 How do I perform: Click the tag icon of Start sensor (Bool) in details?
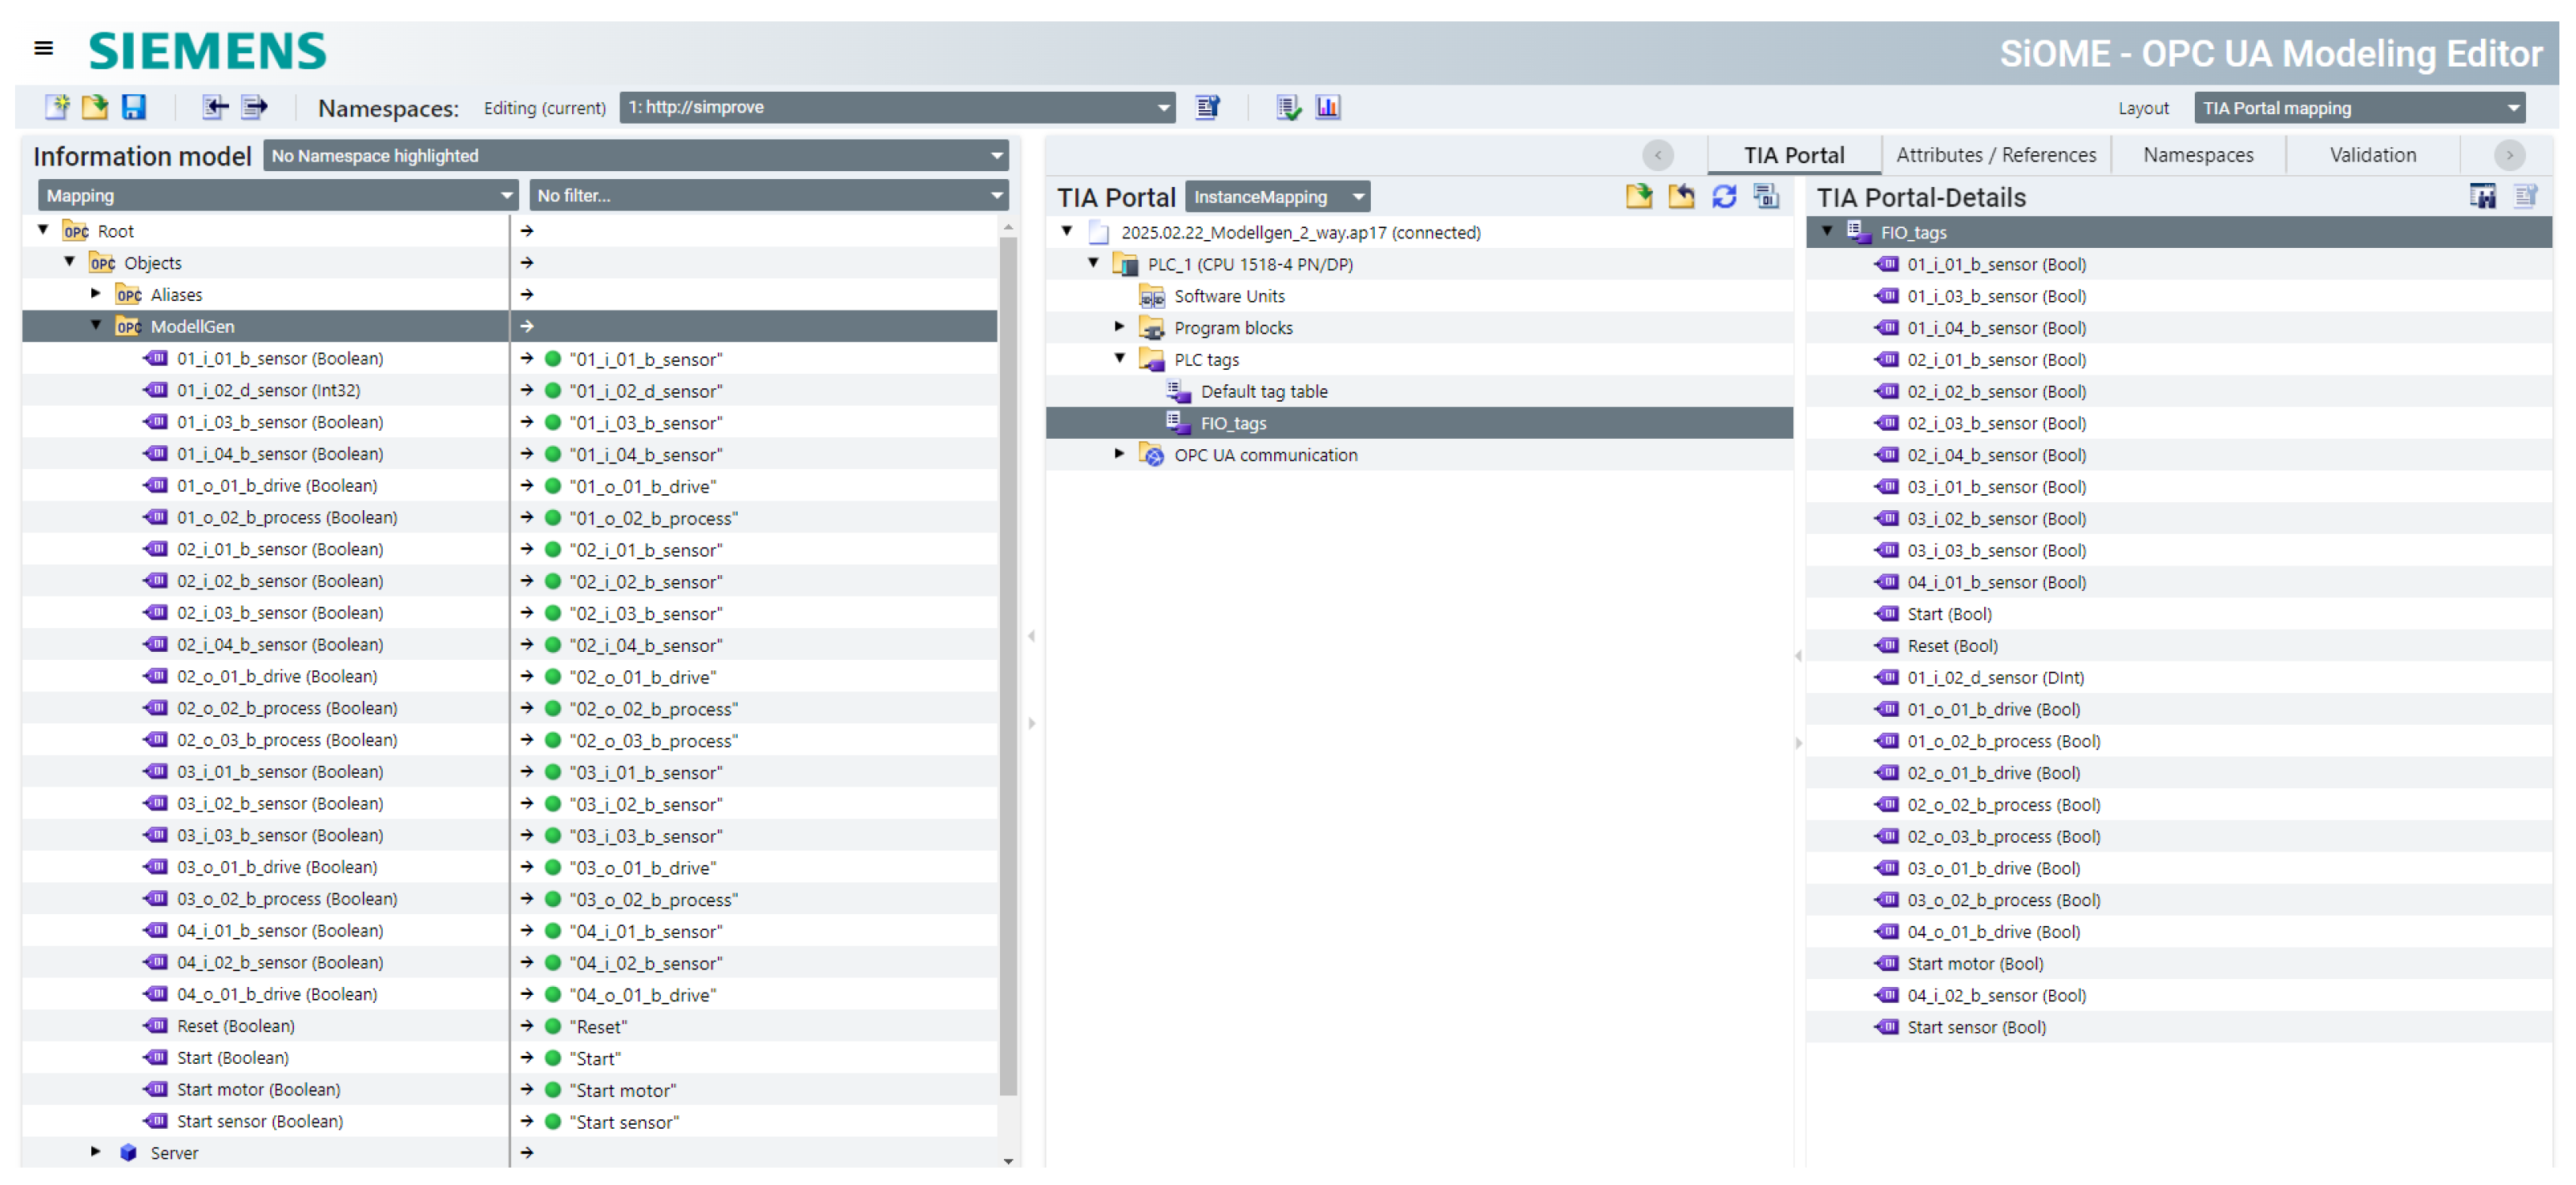coord(1887,1027)
